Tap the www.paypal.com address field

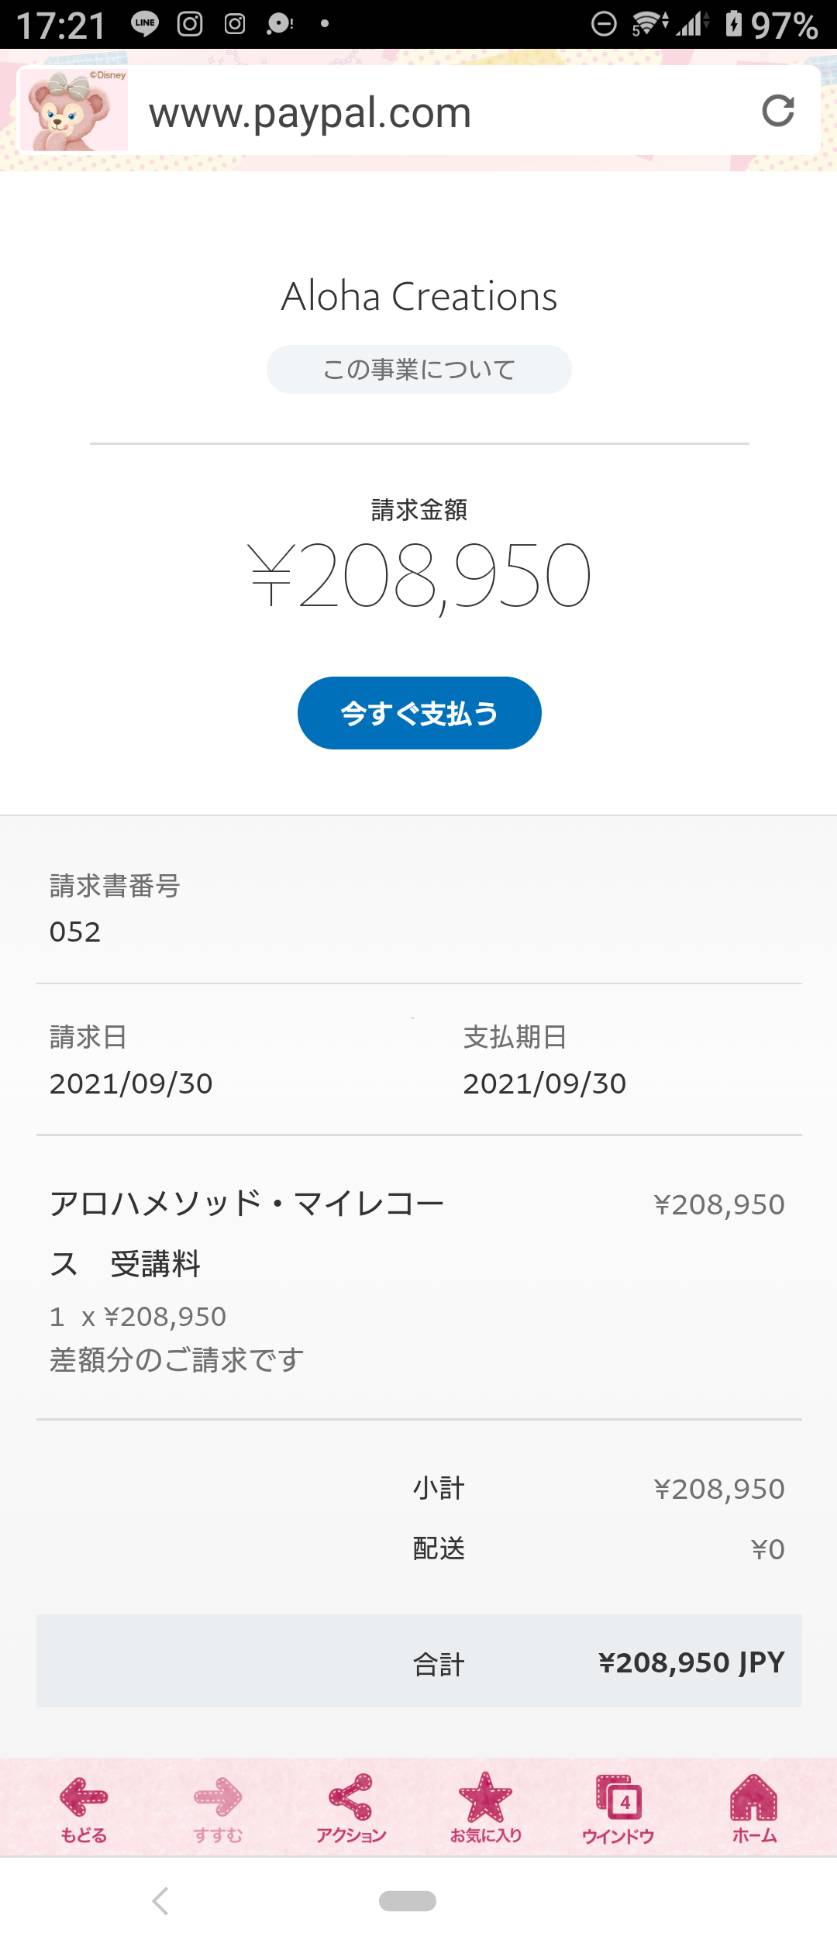(x=440, y=112)
